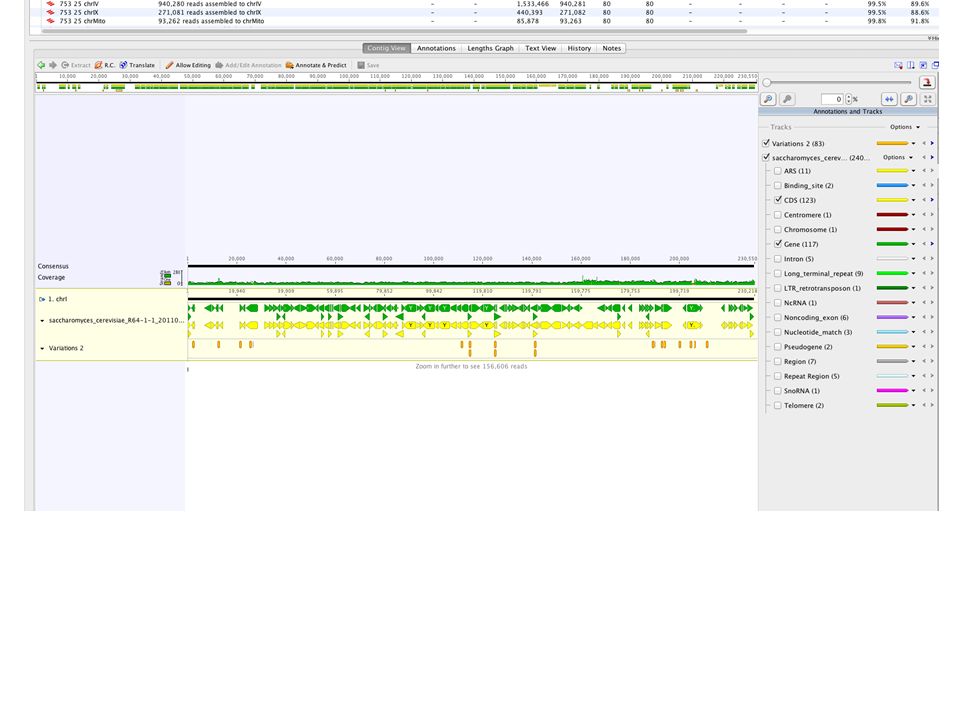Uncheck the Gene (117) checkbox
960x720 pixels.
tap(778, 244)
